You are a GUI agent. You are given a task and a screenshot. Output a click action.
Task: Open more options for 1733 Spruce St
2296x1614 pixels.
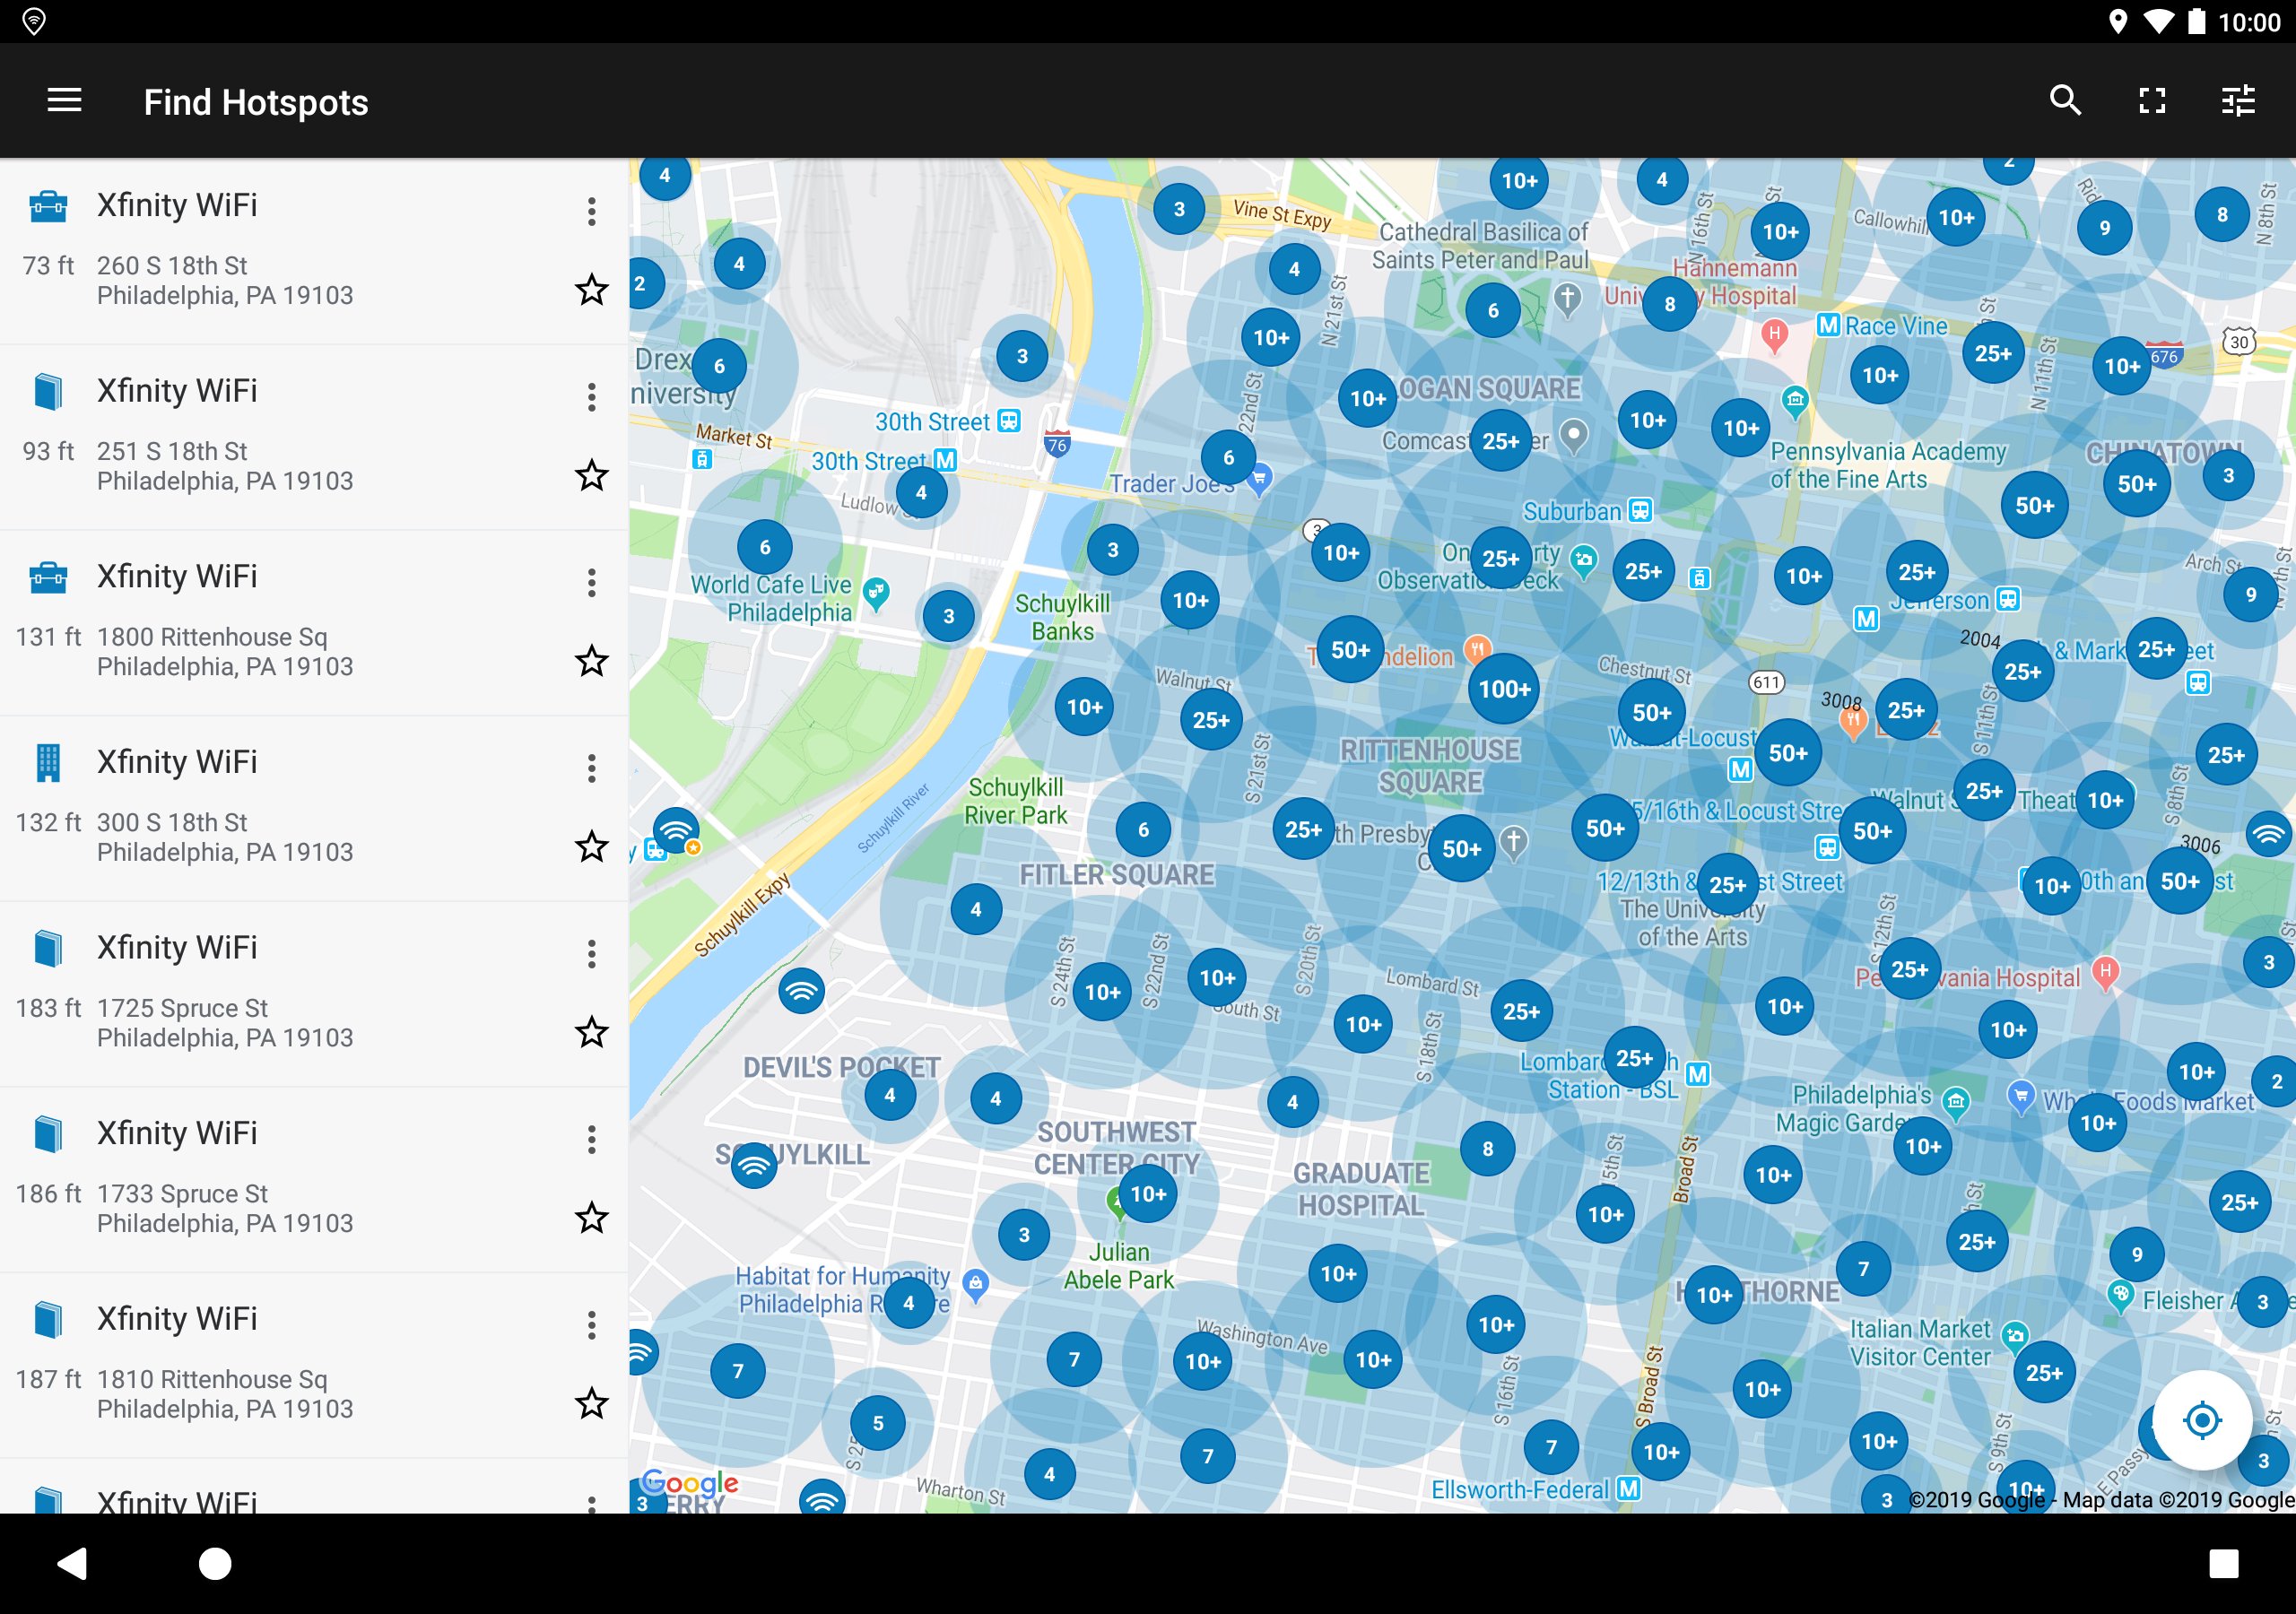click(x=591, y=1139)
